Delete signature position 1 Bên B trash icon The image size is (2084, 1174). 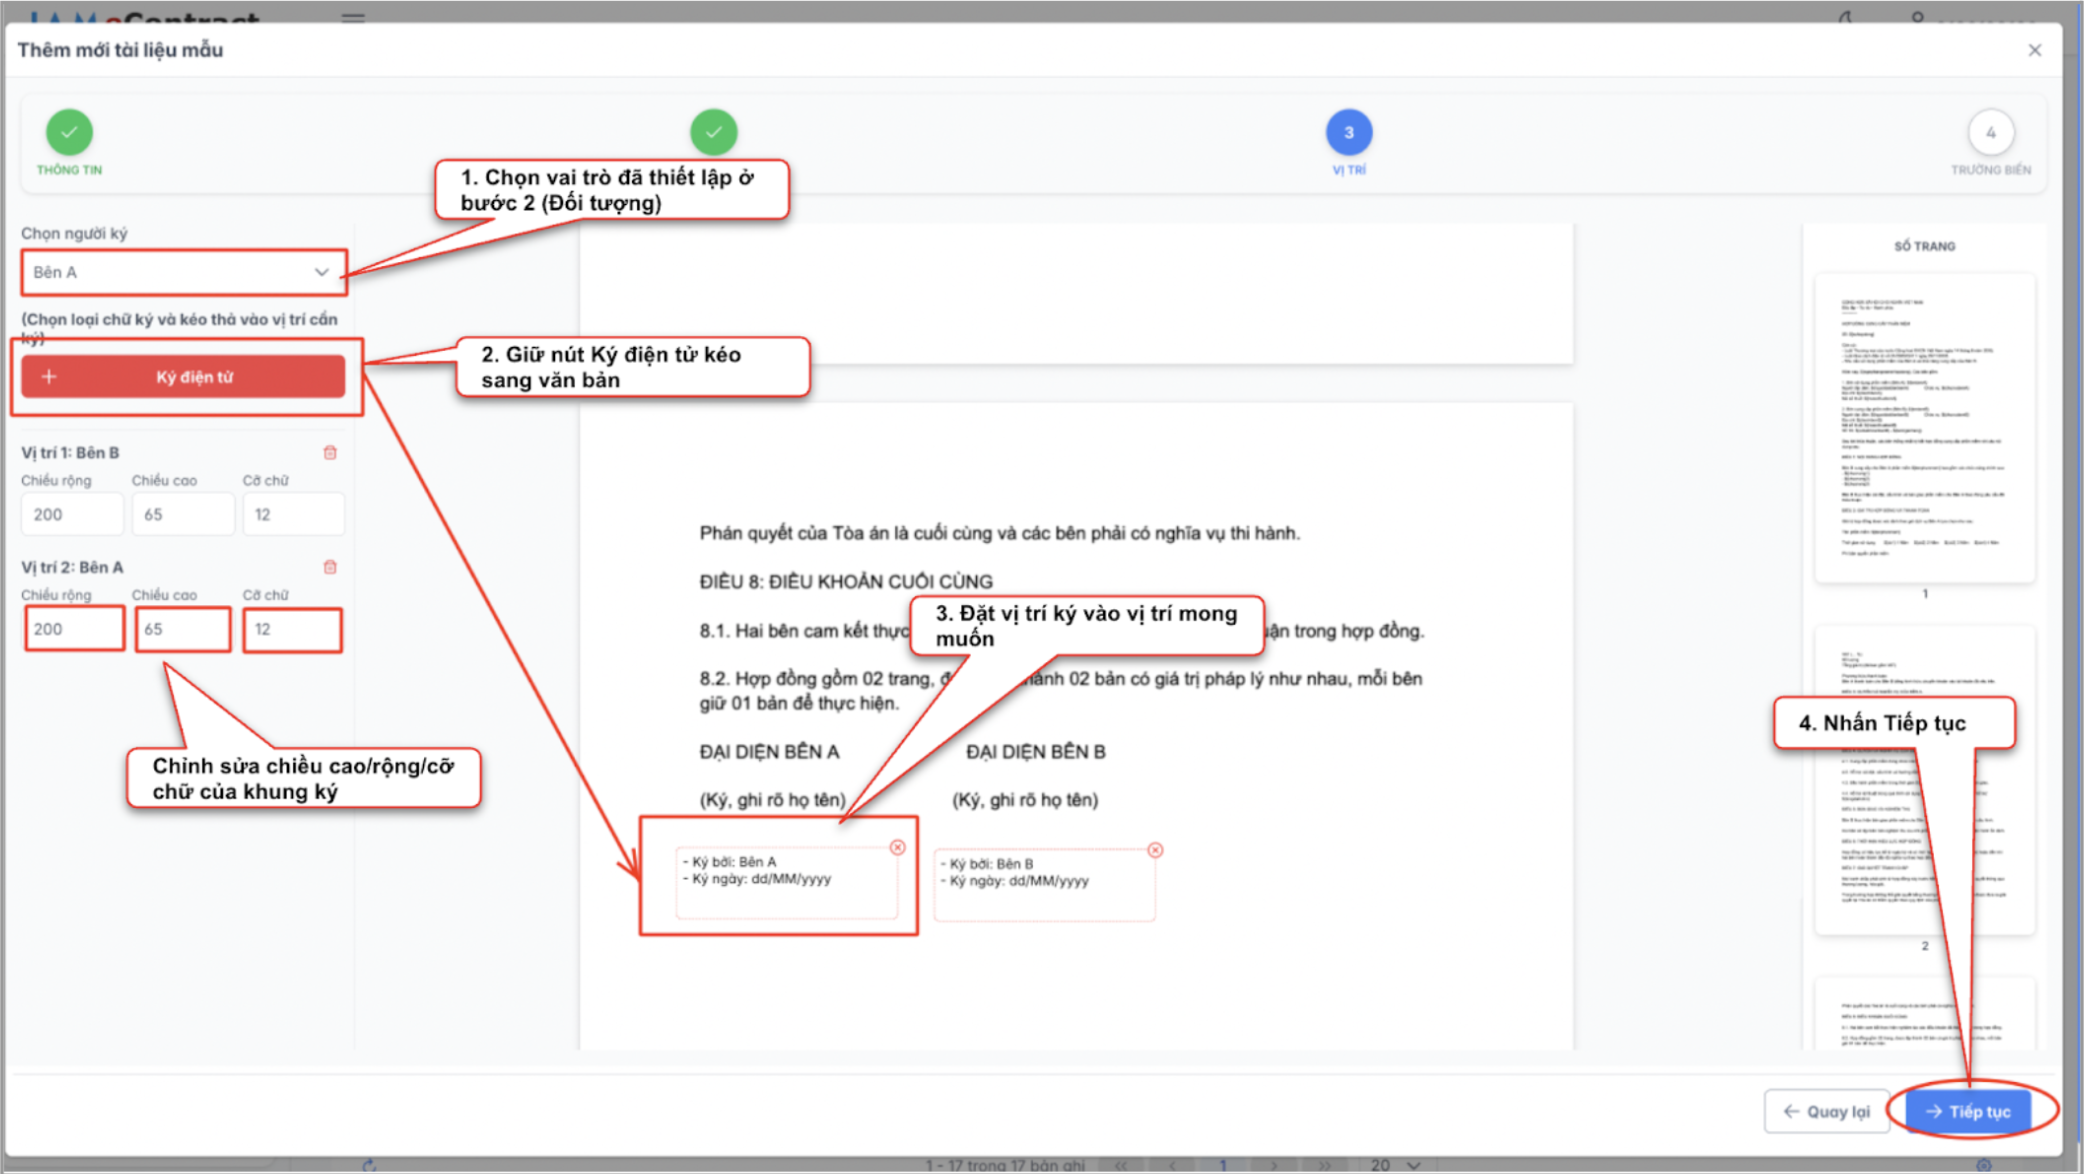point(330,453)
